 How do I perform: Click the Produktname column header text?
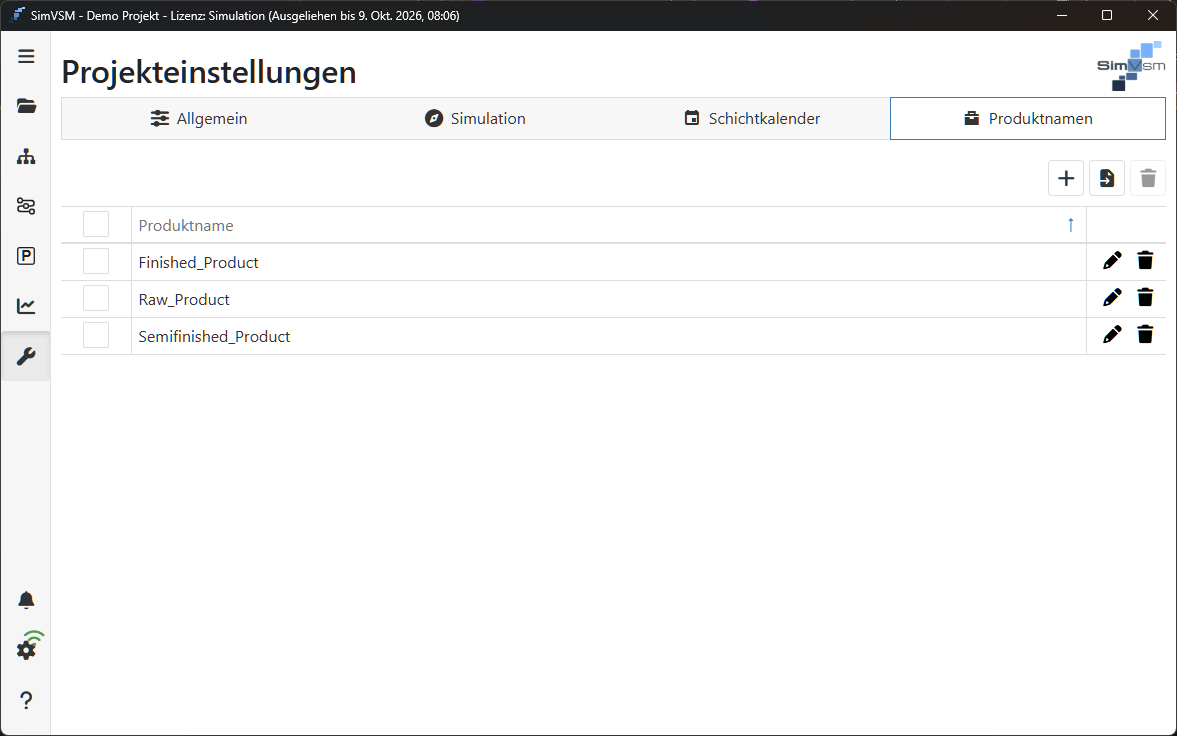coord(186,225)
